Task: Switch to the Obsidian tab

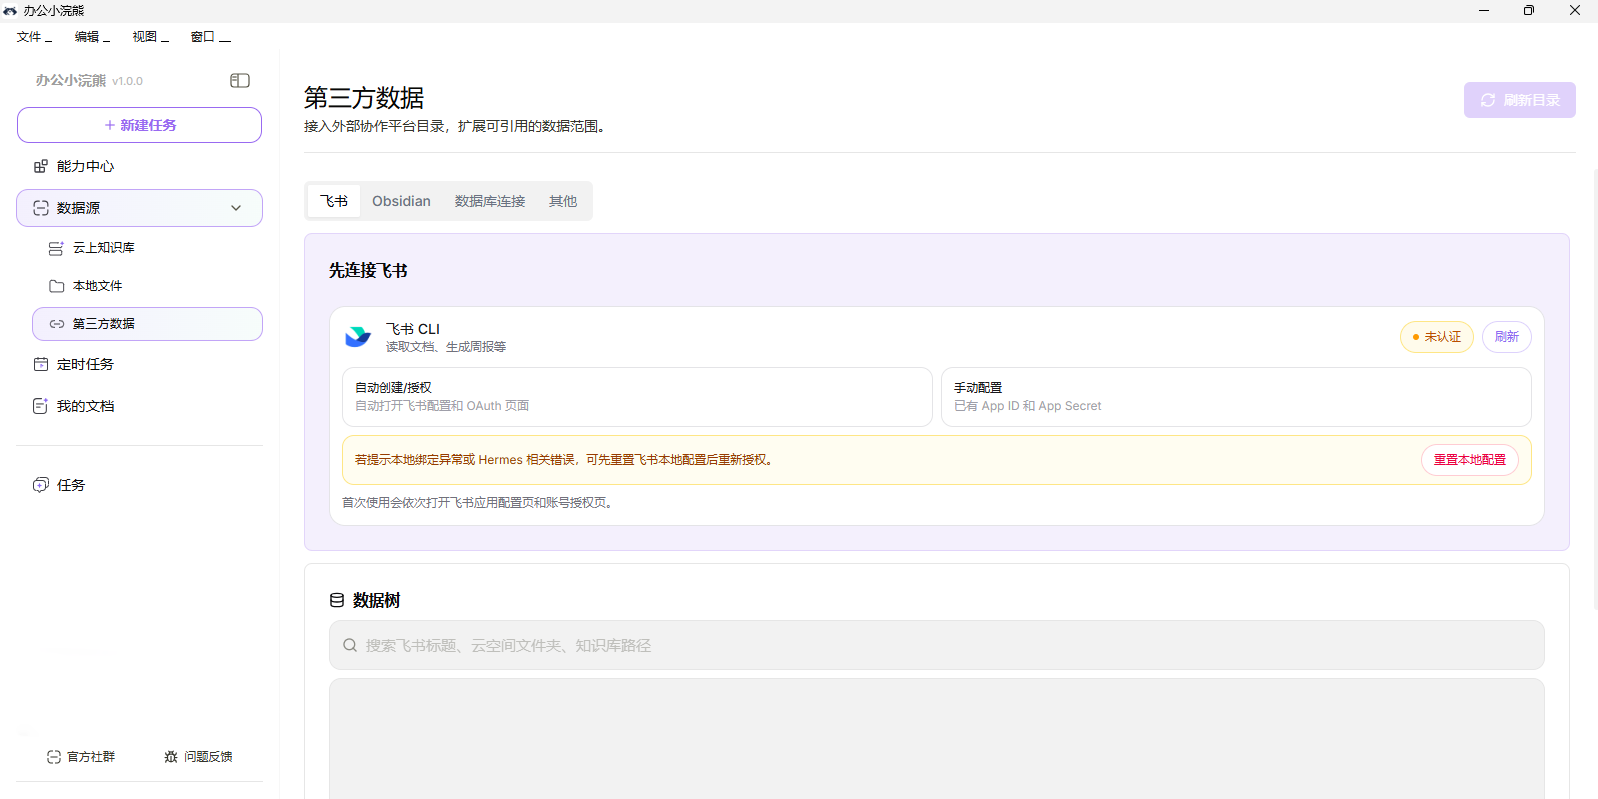Action: (x=401, y=201)
